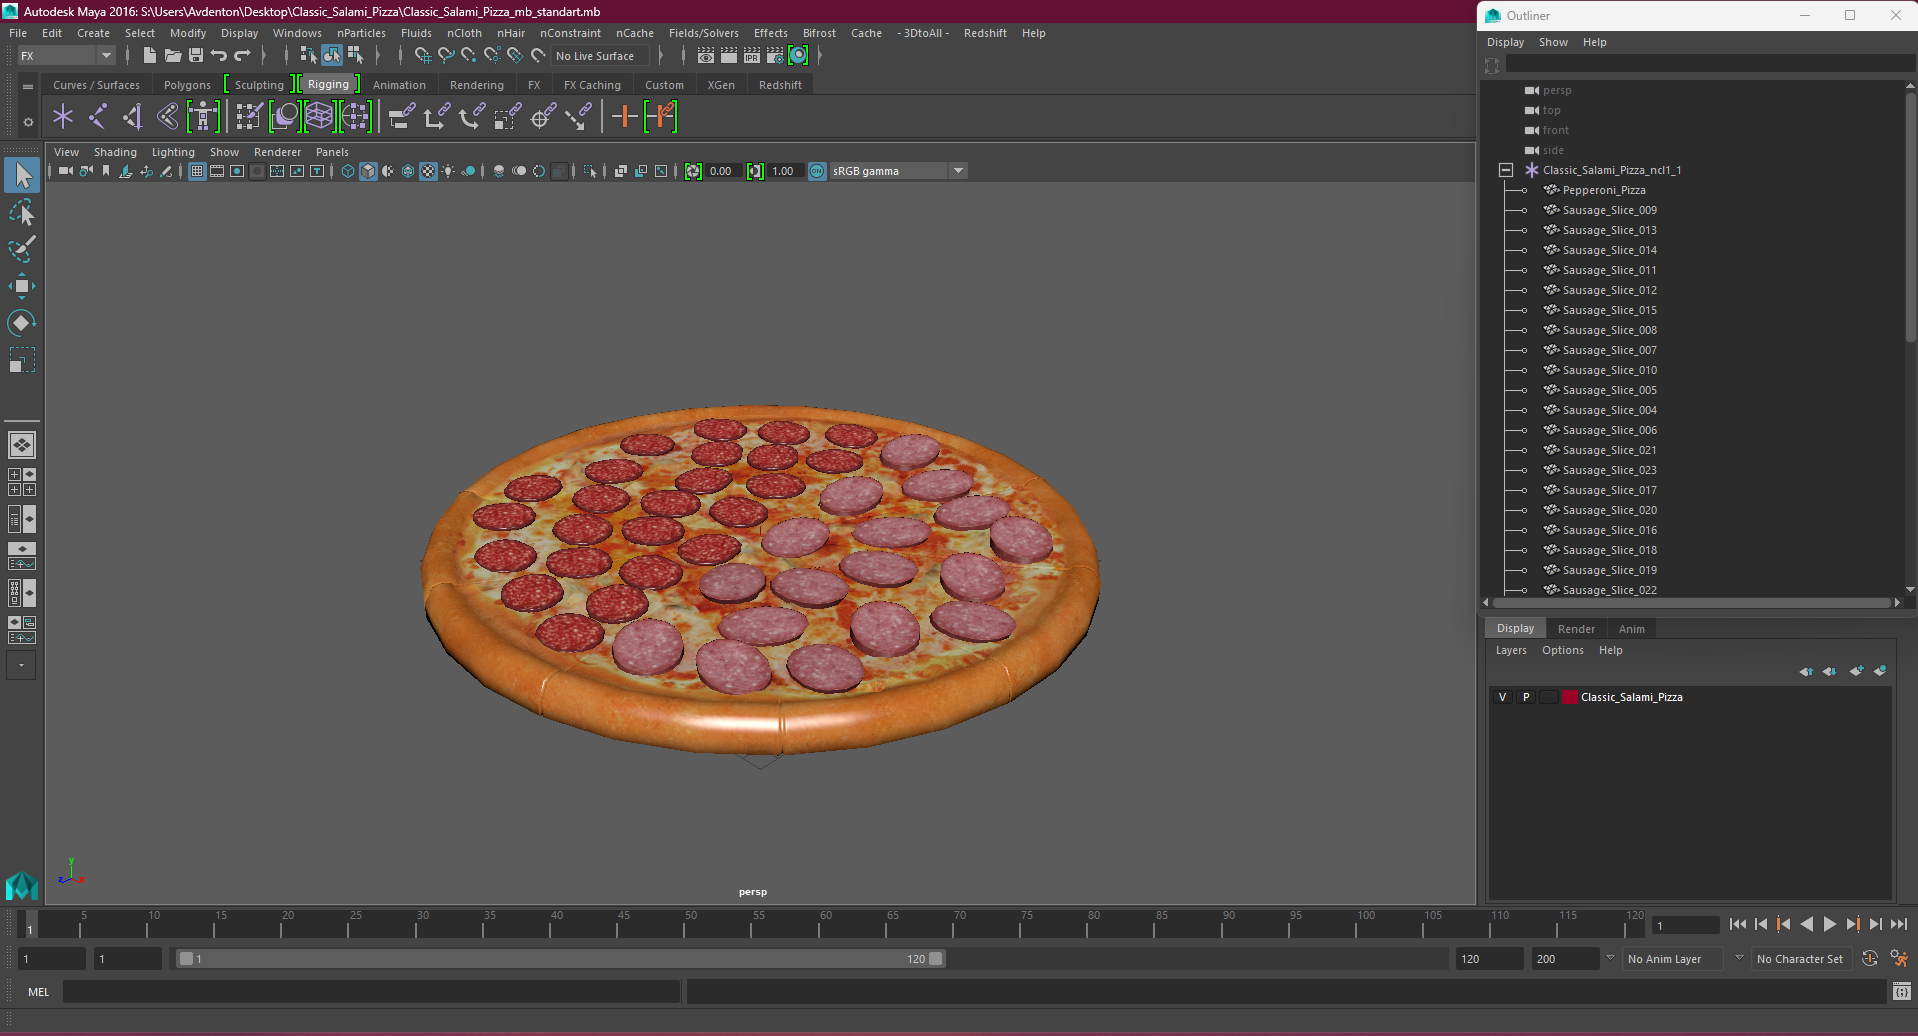Toggle the Auto Keyframe button
The height and width of the screenshot is (1036, 1918).
1870,958
